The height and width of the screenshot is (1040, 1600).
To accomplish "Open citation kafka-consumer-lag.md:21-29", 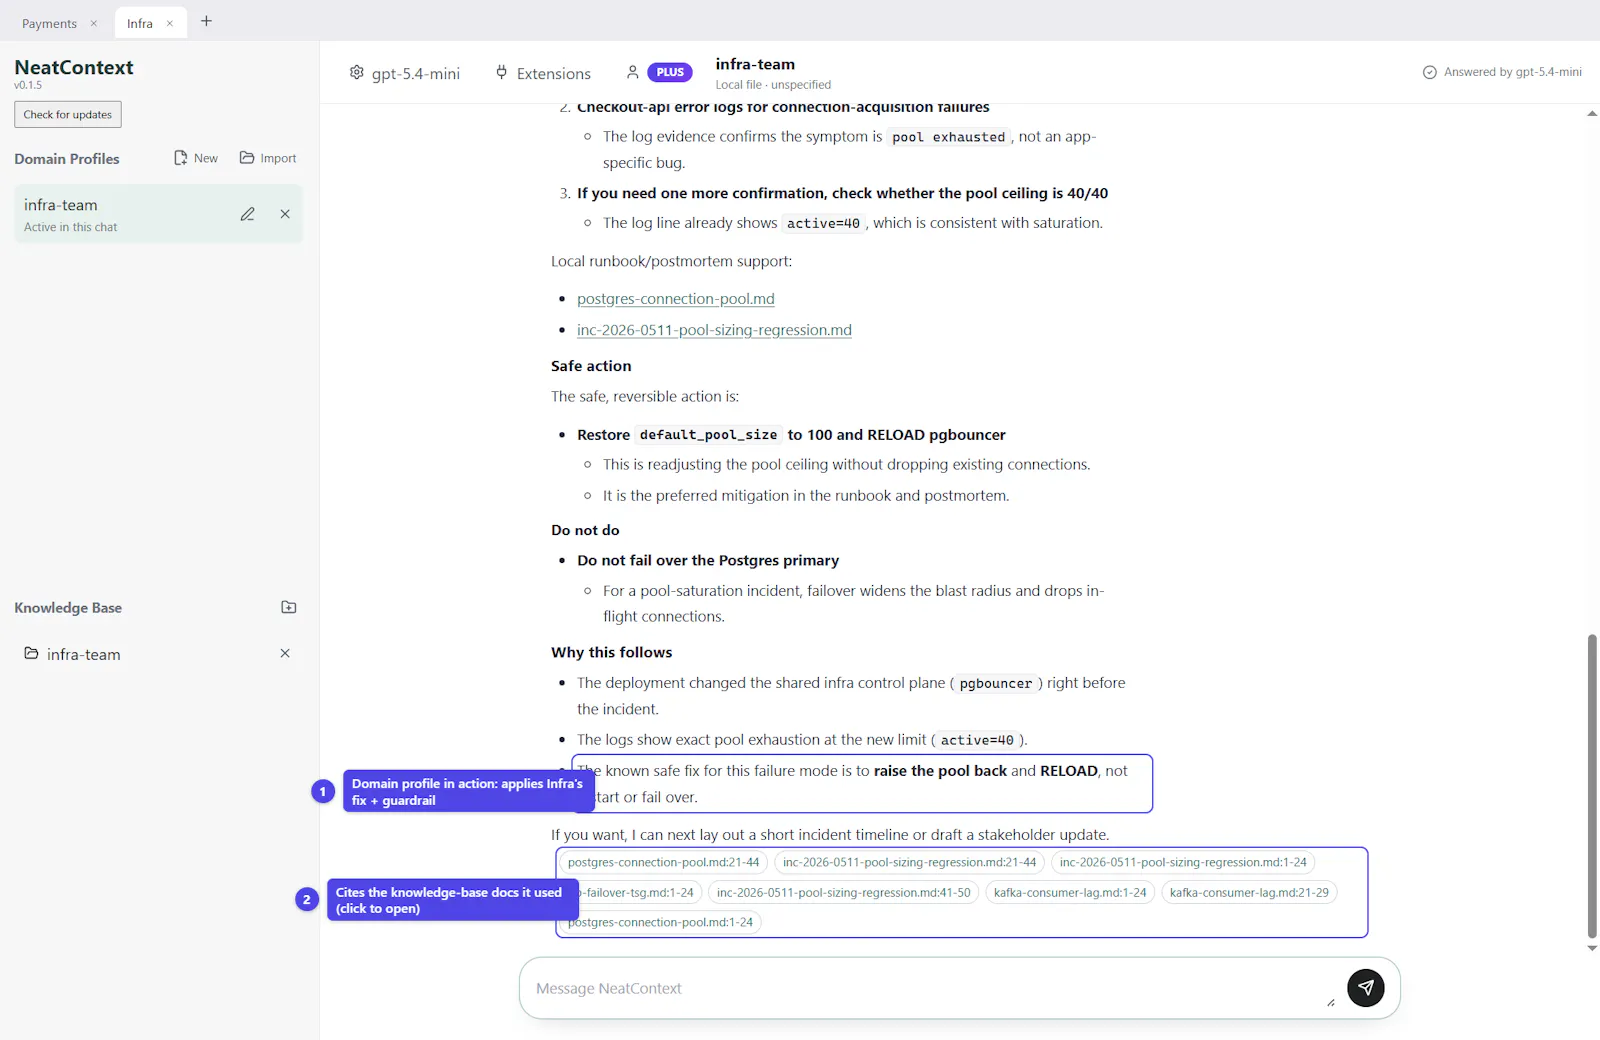I will [1249, 892].
